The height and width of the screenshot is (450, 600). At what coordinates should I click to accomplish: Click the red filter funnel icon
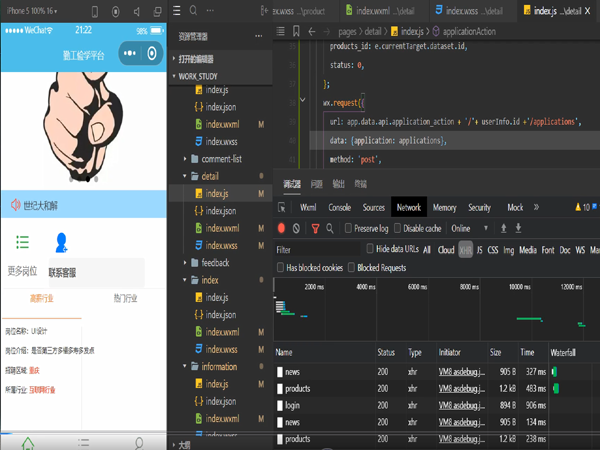pos(315,228)
